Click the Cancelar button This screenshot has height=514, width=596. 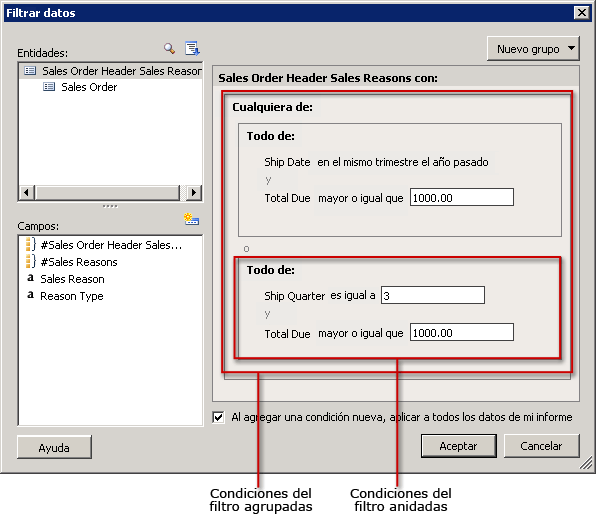tap(541, 446)
